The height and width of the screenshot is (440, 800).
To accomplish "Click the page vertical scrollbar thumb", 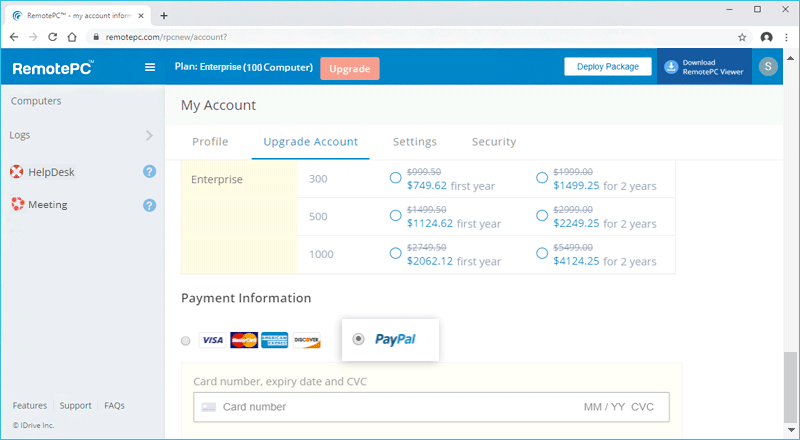I will point(790,387).
